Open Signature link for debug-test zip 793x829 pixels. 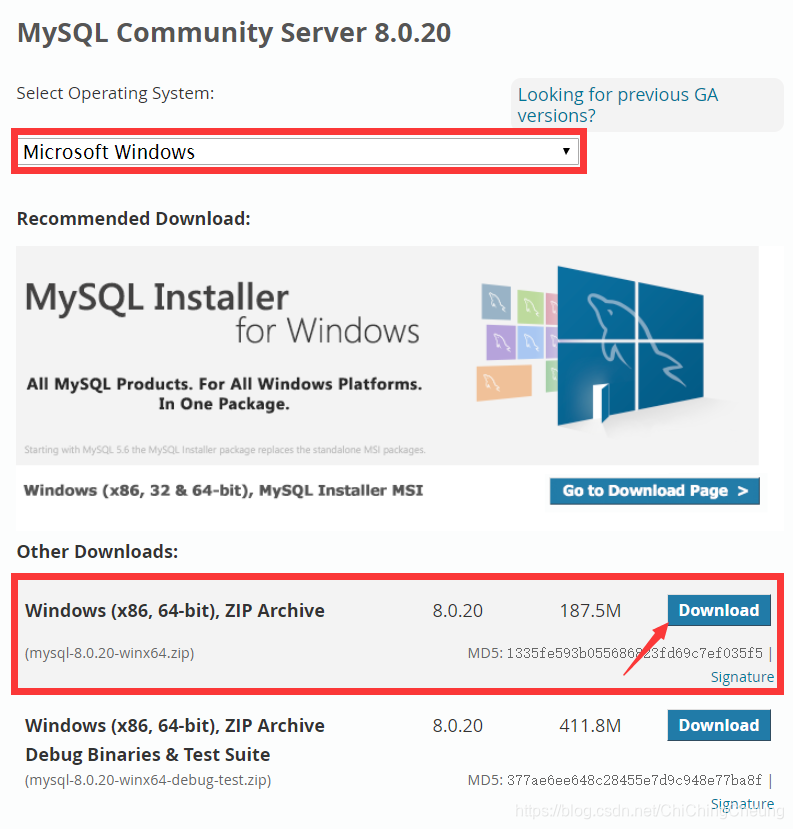point(742,804)
